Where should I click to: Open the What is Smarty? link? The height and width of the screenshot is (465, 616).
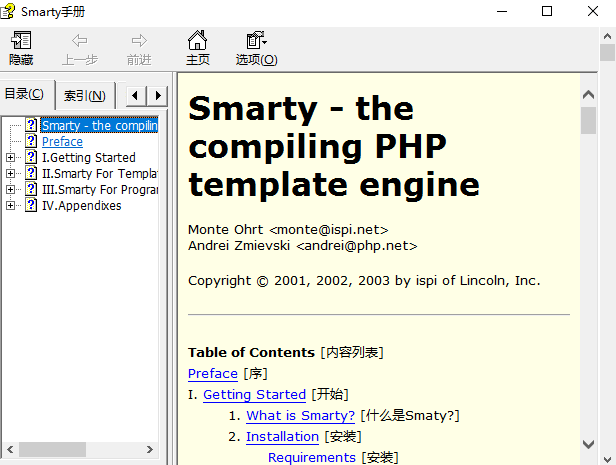[x=300, y=416]
